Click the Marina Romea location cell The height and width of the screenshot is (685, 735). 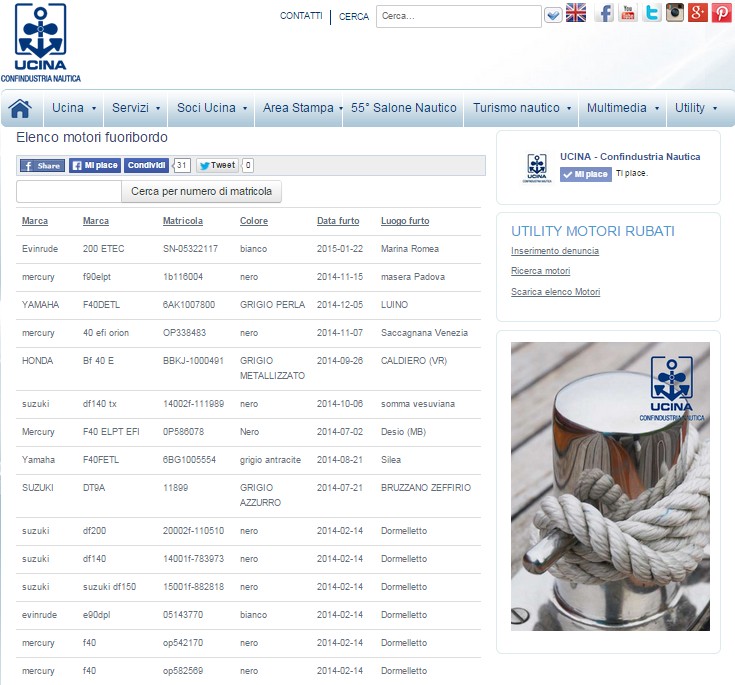(x=410, y=249)
